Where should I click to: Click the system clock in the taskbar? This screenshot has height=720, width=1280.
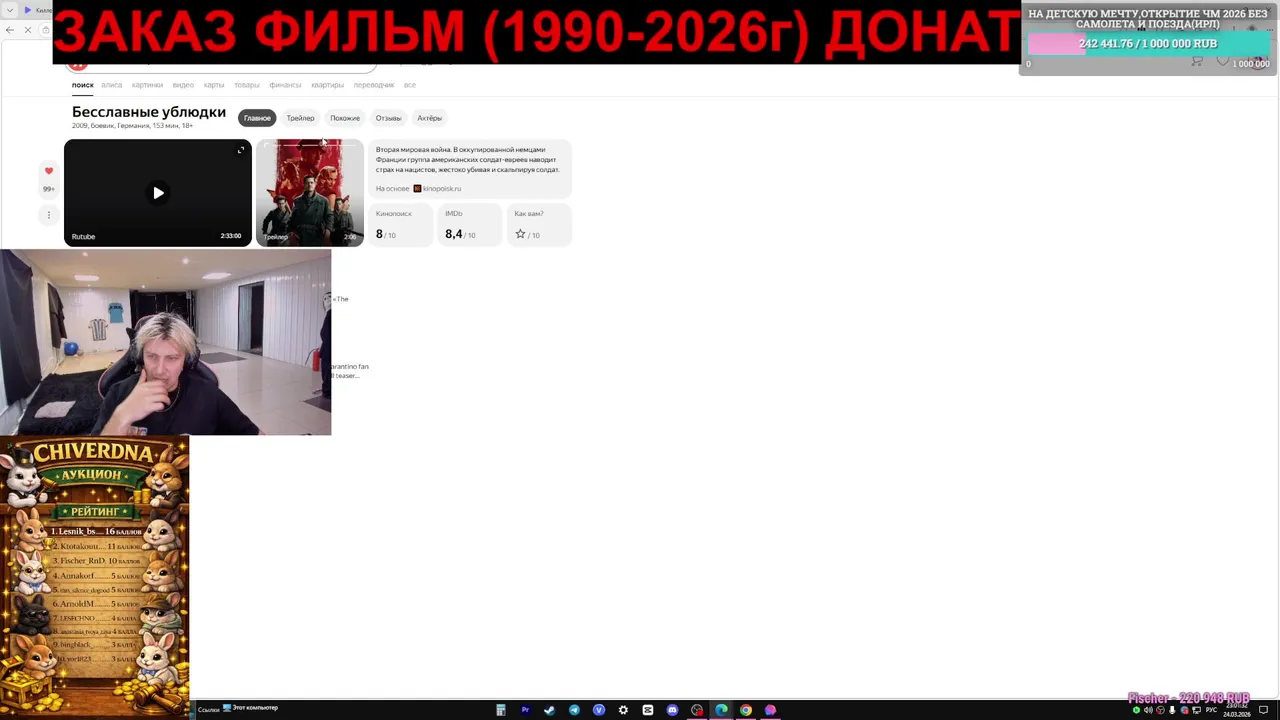[1237, 710]
